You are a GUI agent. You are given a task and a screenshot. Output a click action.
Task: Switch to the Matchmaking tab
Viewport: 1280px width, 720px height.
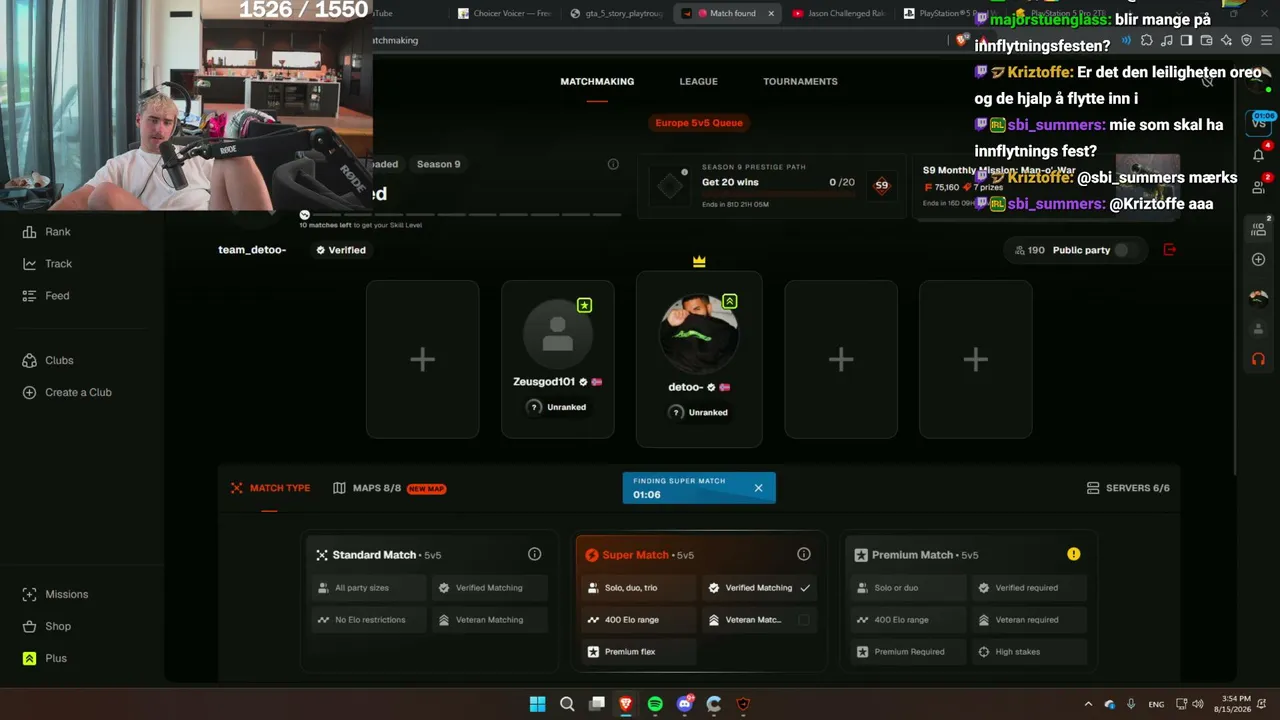tap(597, 82)
